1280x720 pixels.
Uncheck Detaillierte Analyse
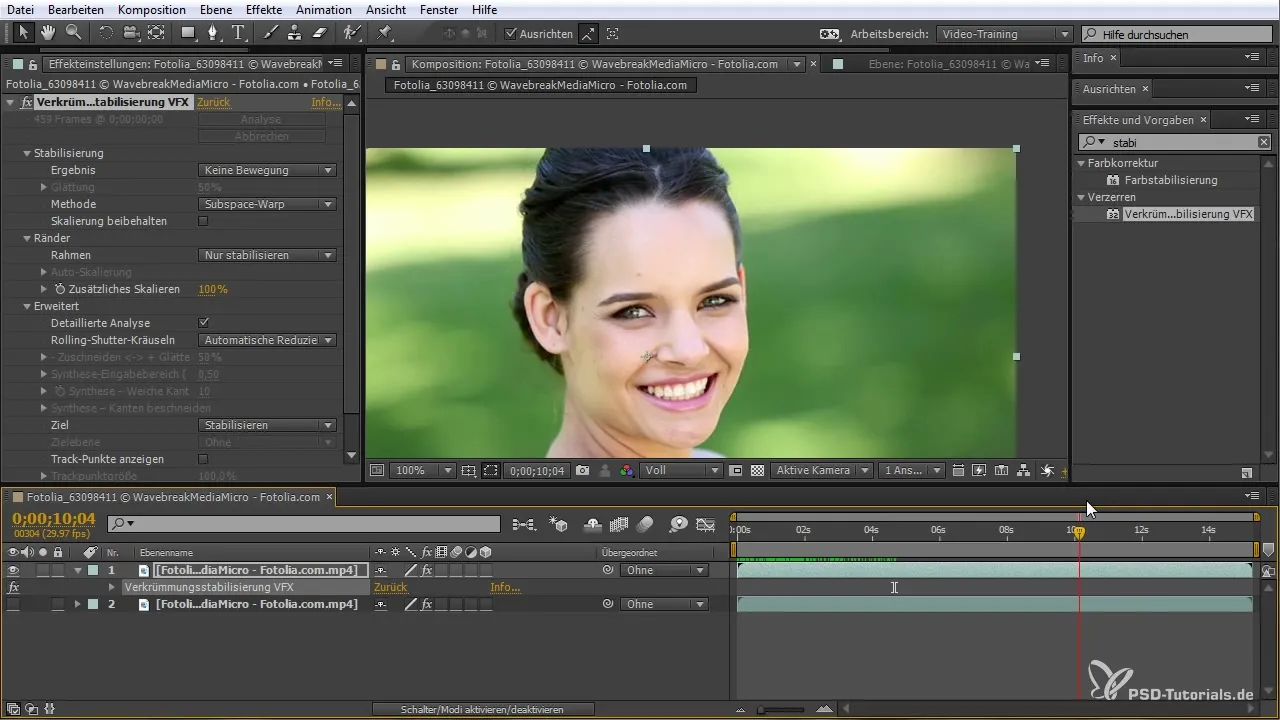click(203, 323)
